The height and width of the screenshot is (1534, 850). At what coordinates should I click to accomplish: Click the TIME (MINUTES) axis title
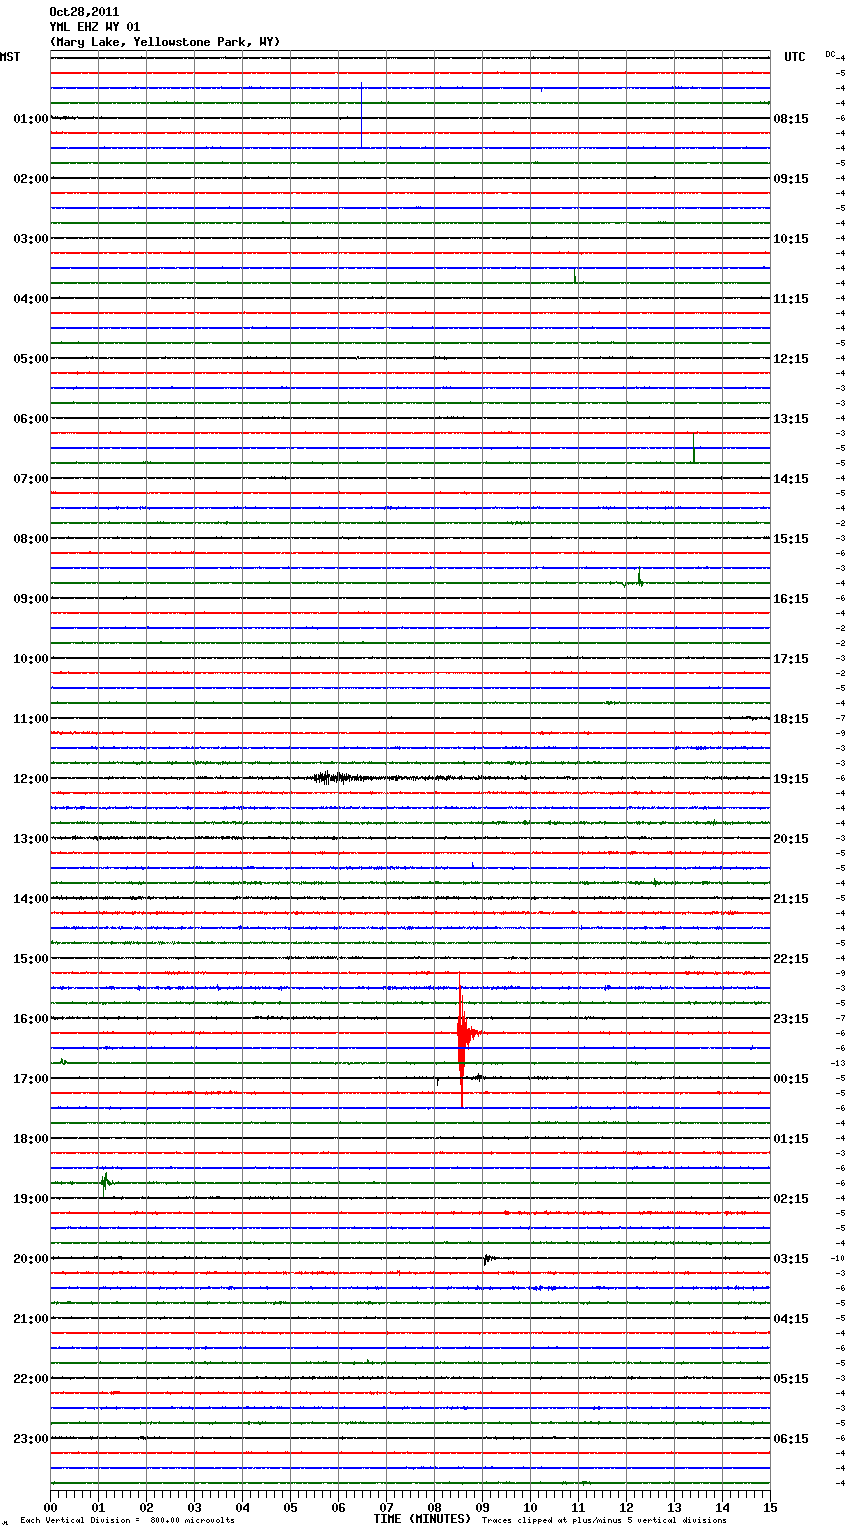(x=422, y=1519)
